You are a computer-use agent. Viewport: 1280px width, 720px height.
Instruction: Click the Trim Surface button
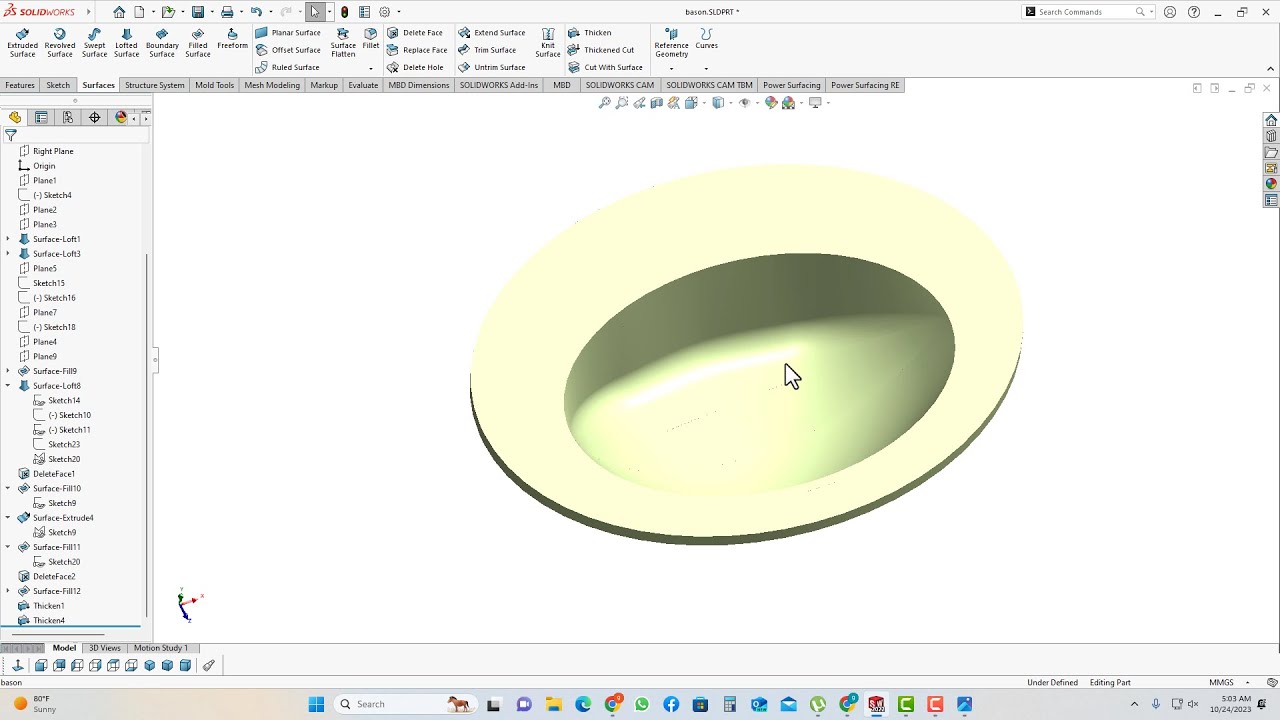[x=487, y=50]
